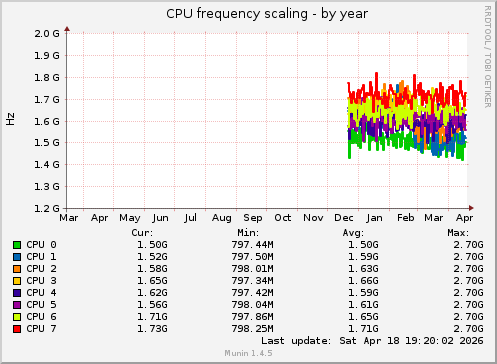
Task: Click CPU 0 current value 1.50G
Action: point(152,245)
